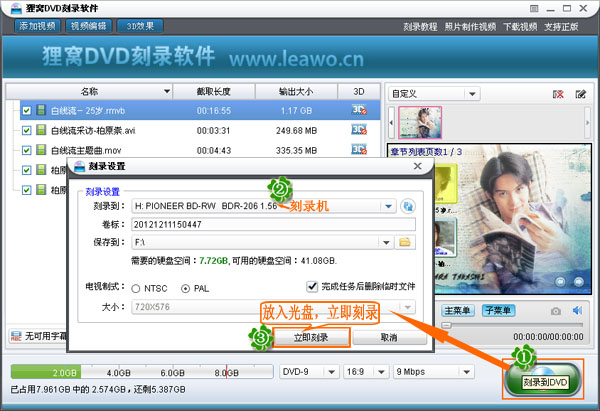Click the 截取长度 column header
The image size is (600, 411).
coord(214,91)
